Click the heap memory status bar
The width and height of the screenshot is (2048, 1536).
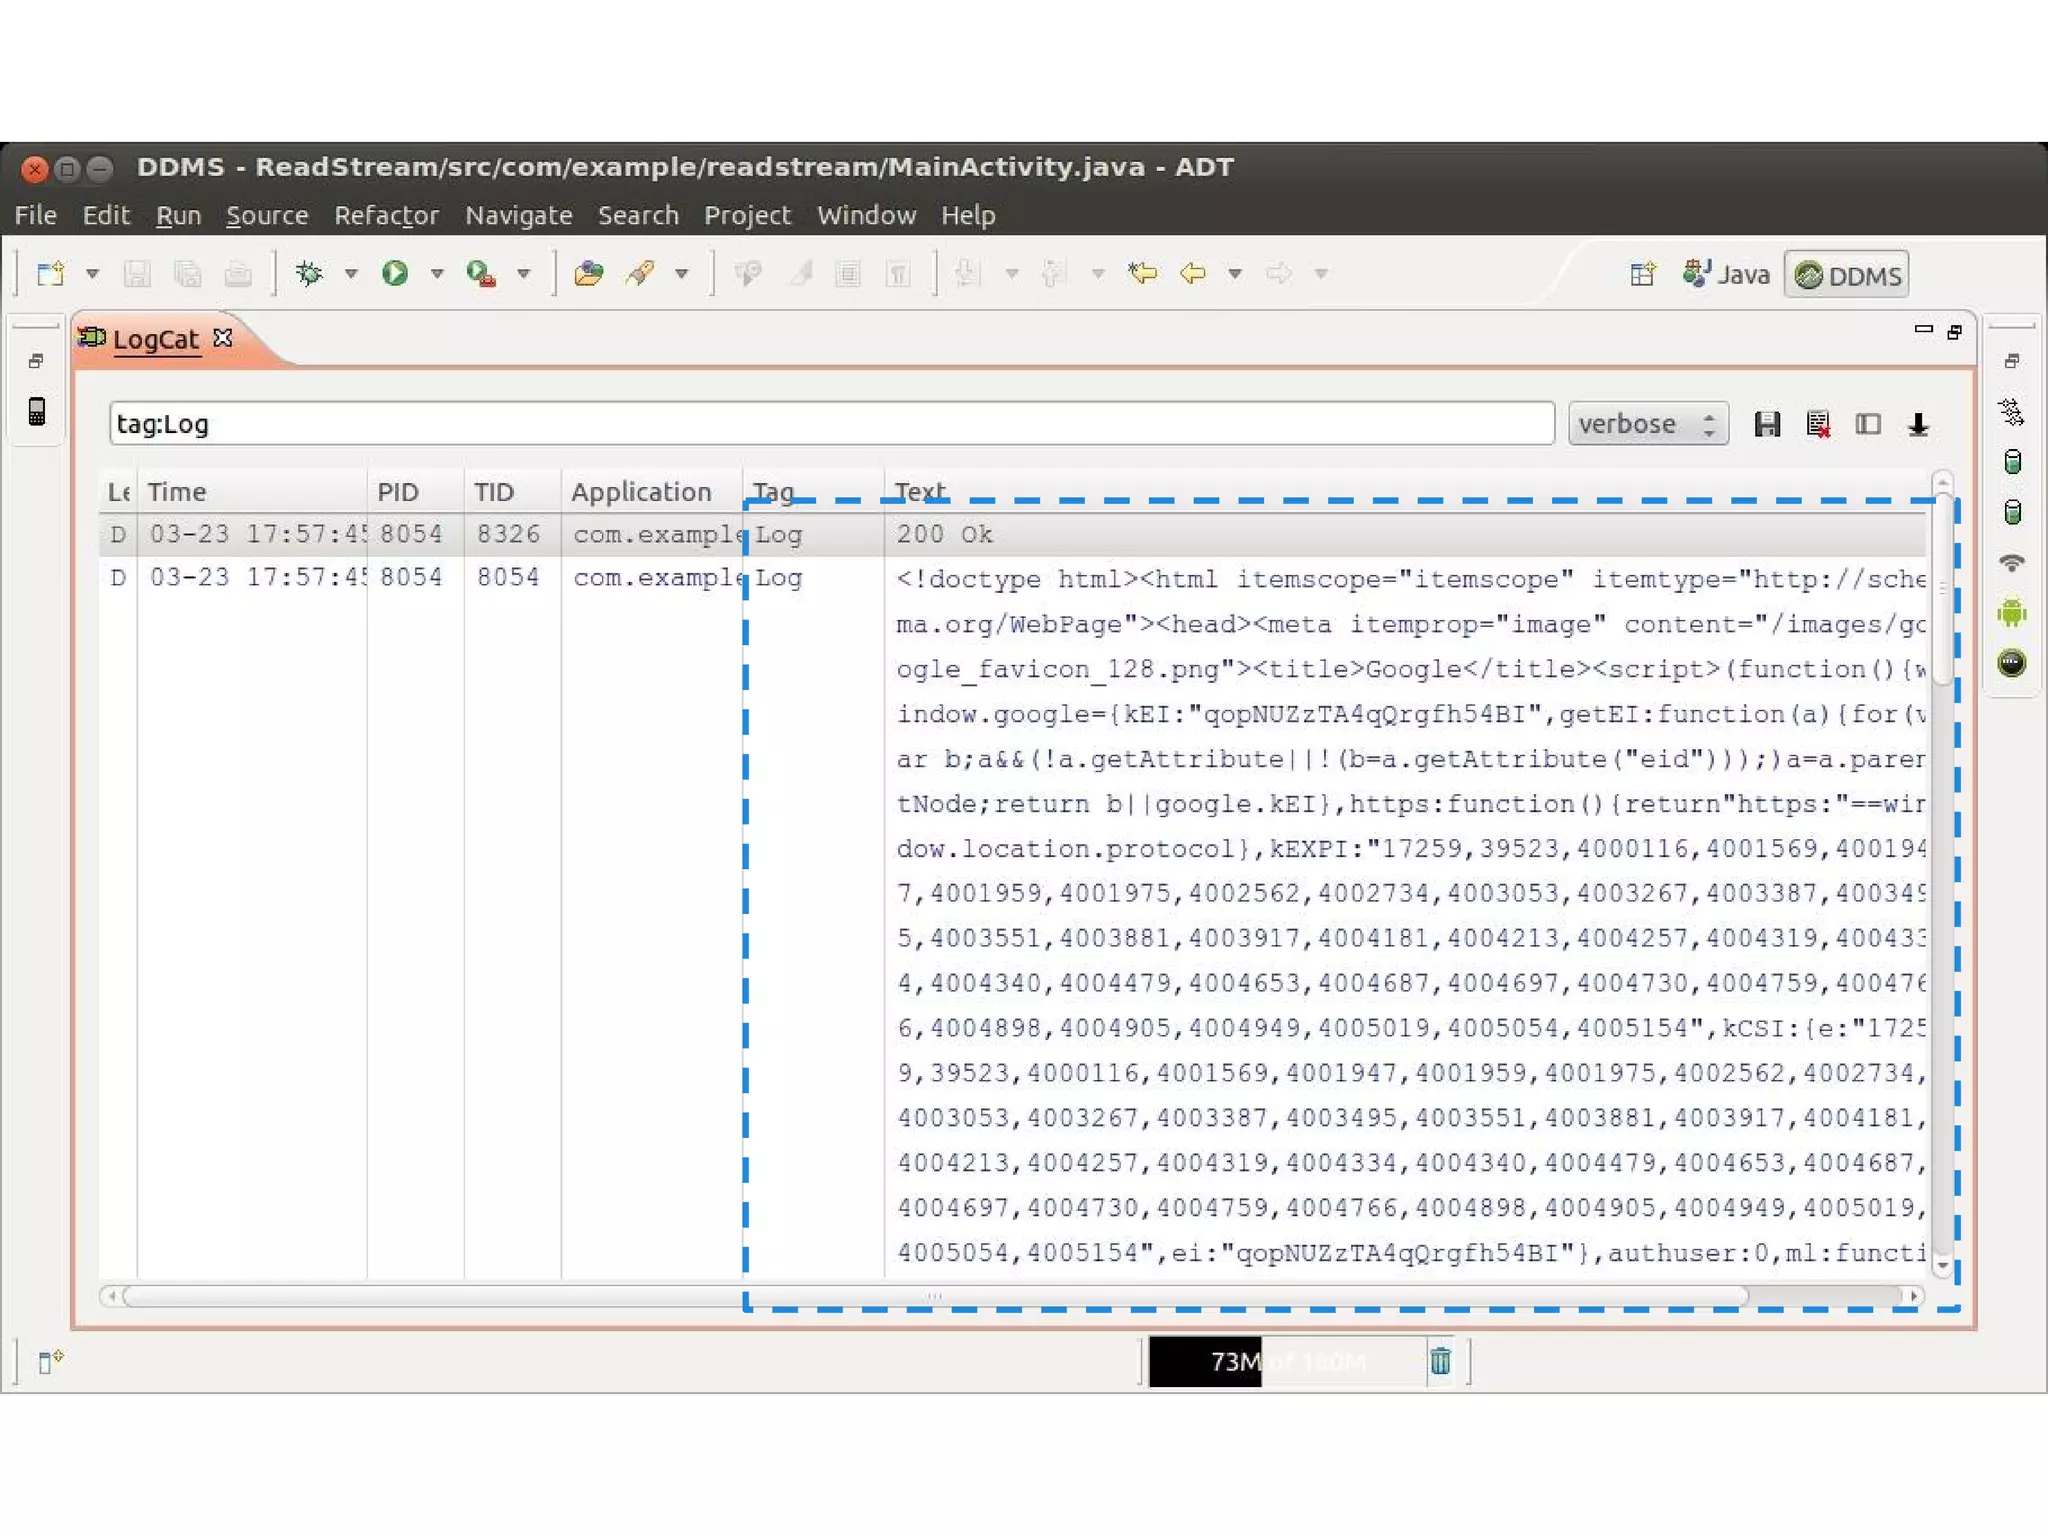[1286, 1360]
